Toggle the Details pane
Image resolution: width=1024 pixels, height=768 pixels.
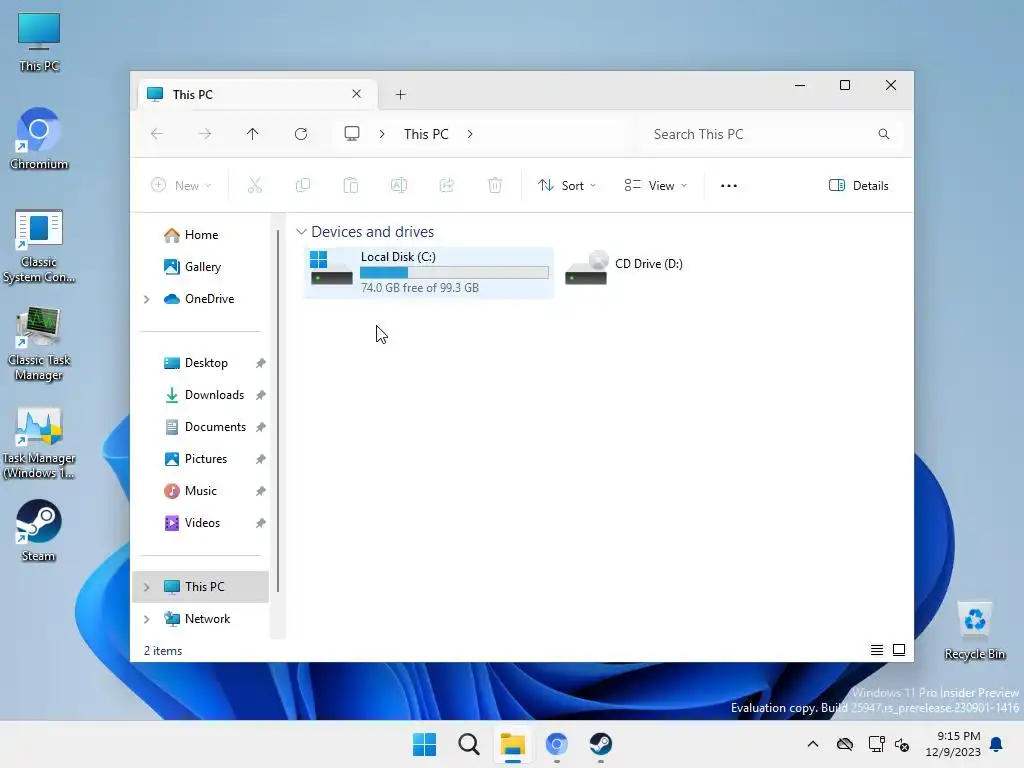[x=858, y=185]
